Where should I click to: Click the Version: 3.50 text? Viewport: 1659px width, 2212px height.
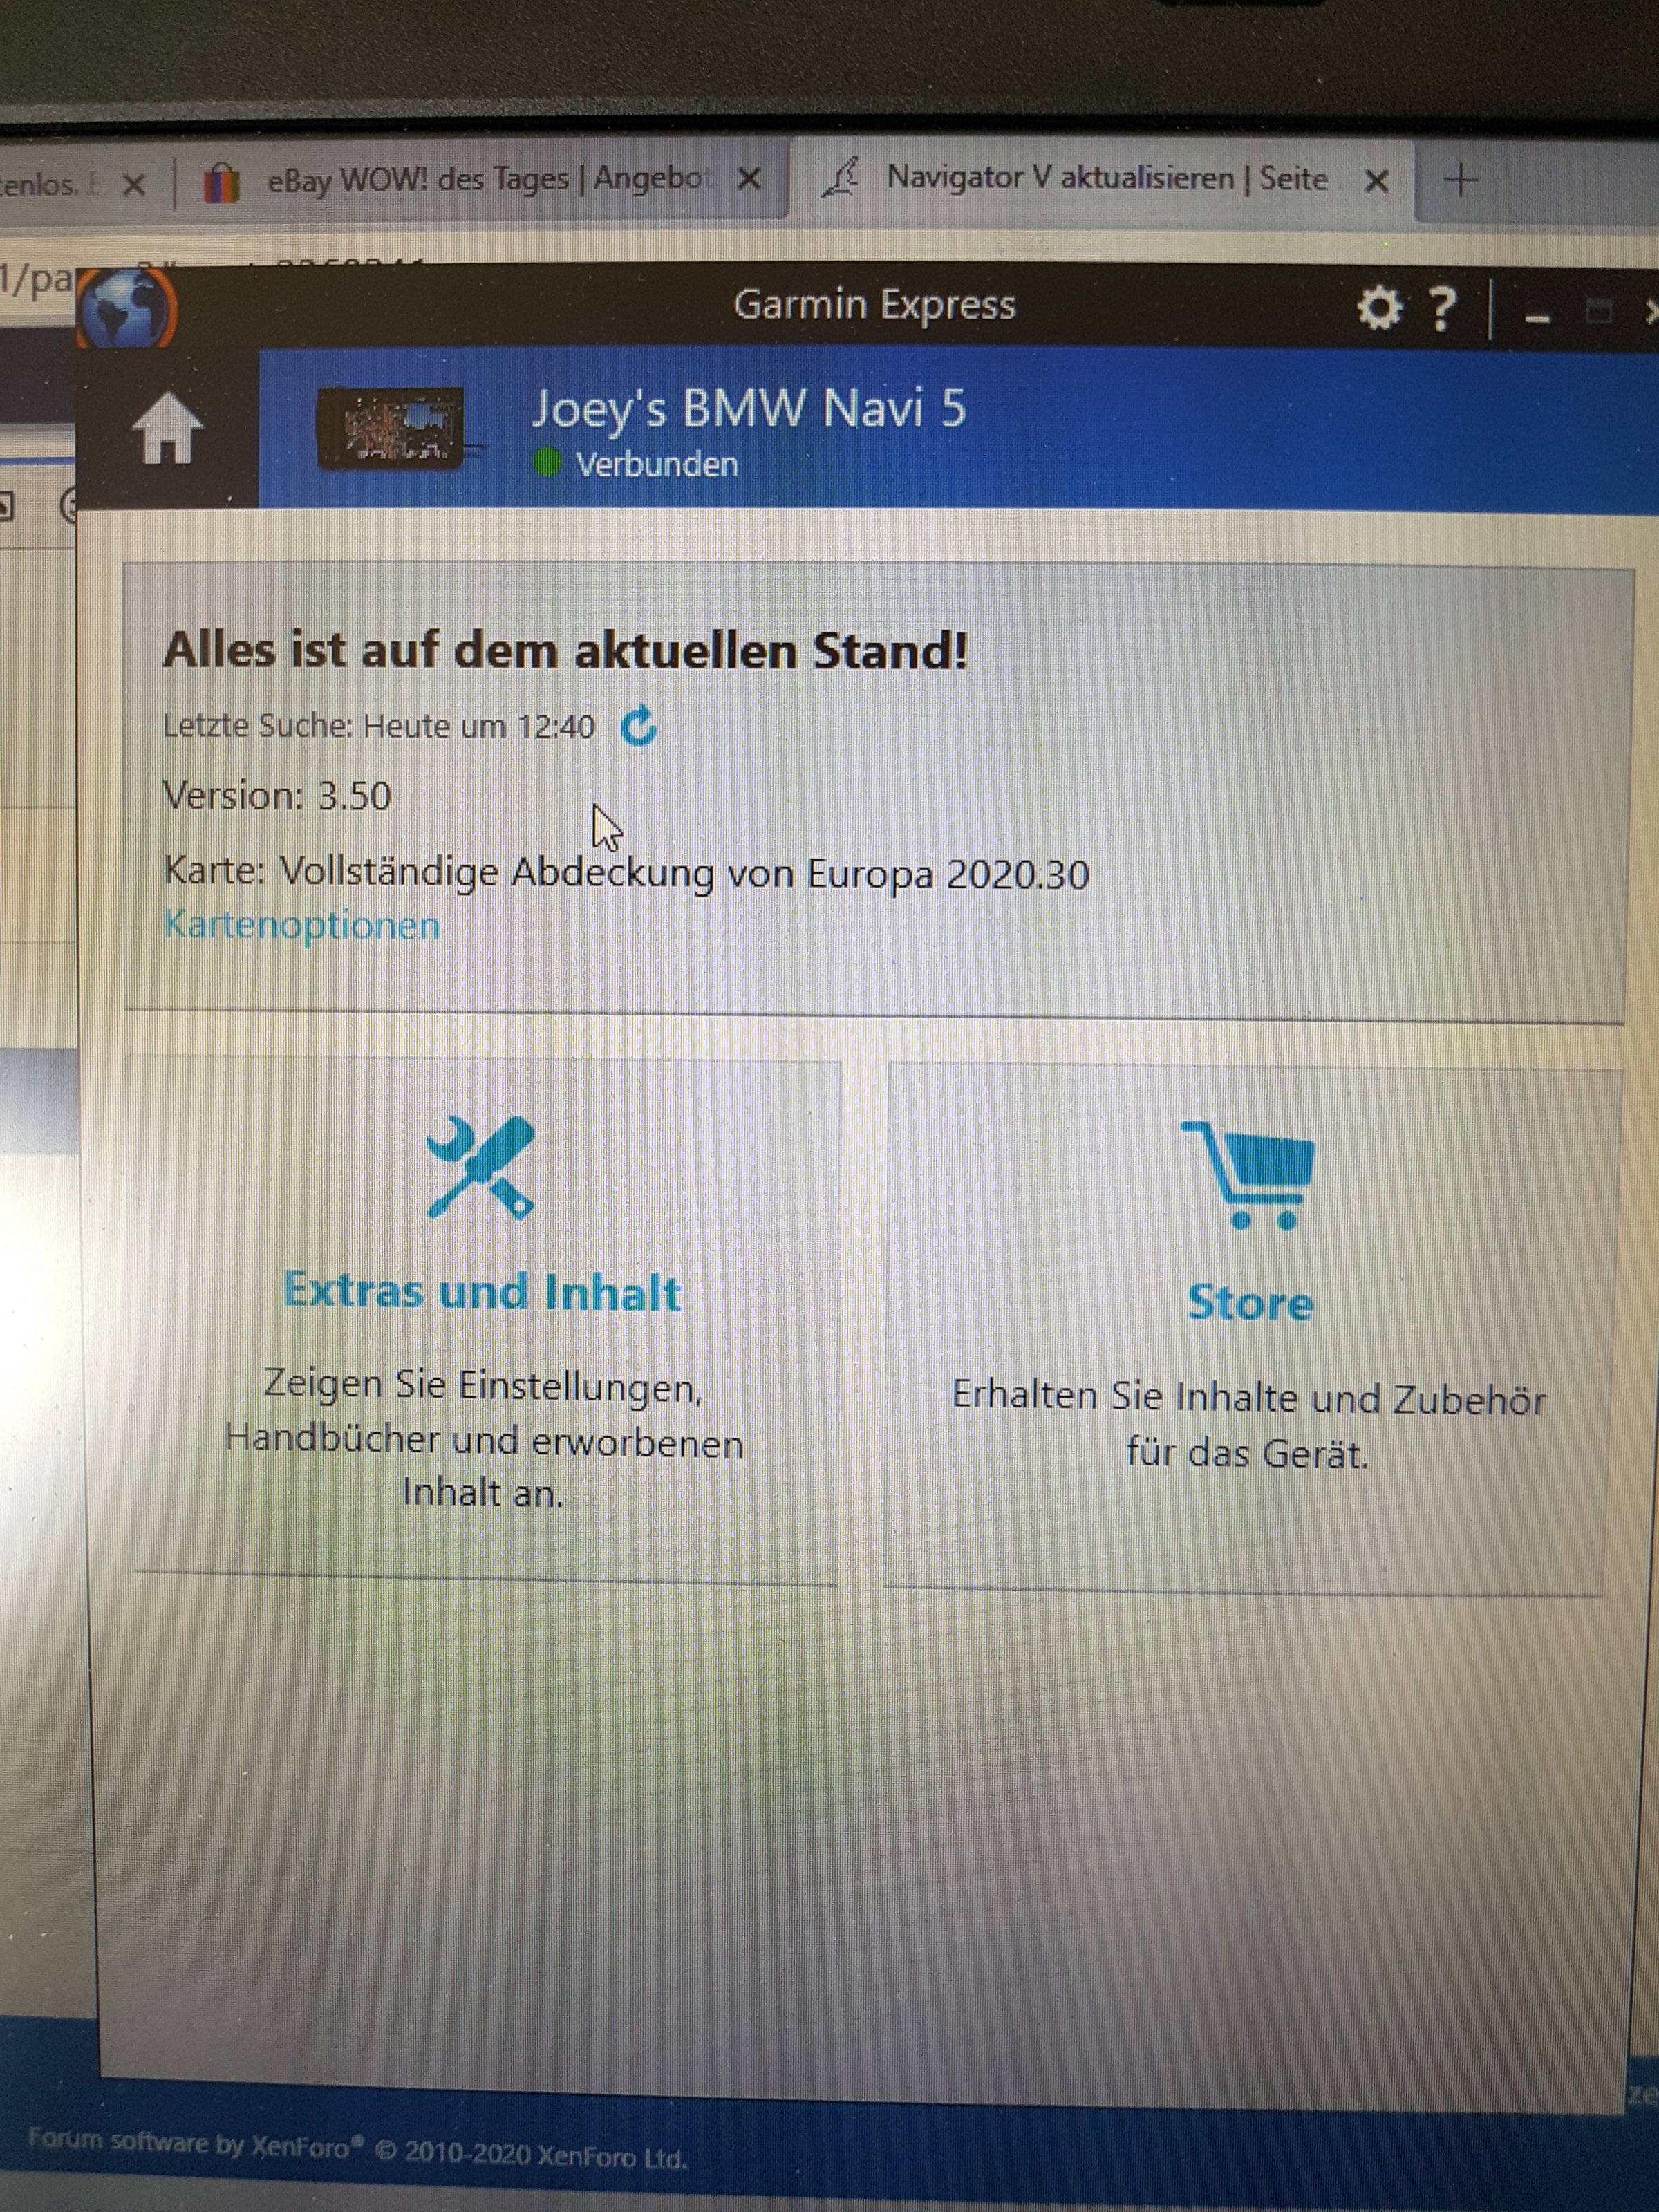point(277,796)
